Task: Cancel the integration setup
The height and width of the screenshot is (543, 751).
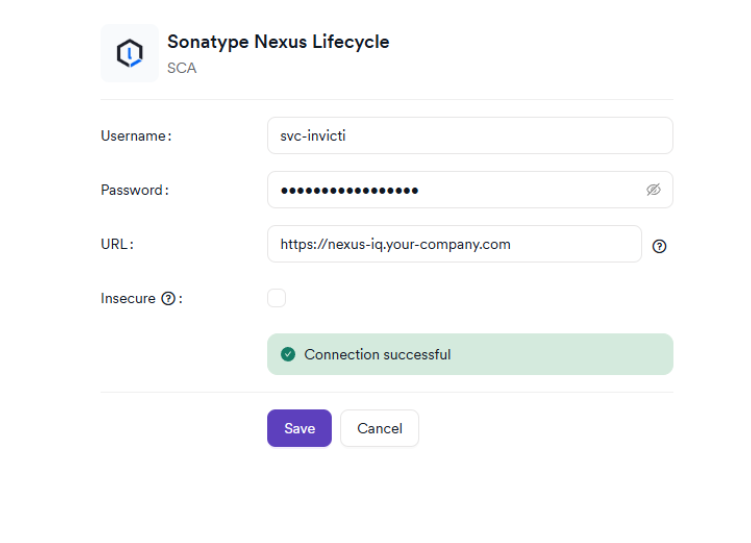Action: (379, 428)
